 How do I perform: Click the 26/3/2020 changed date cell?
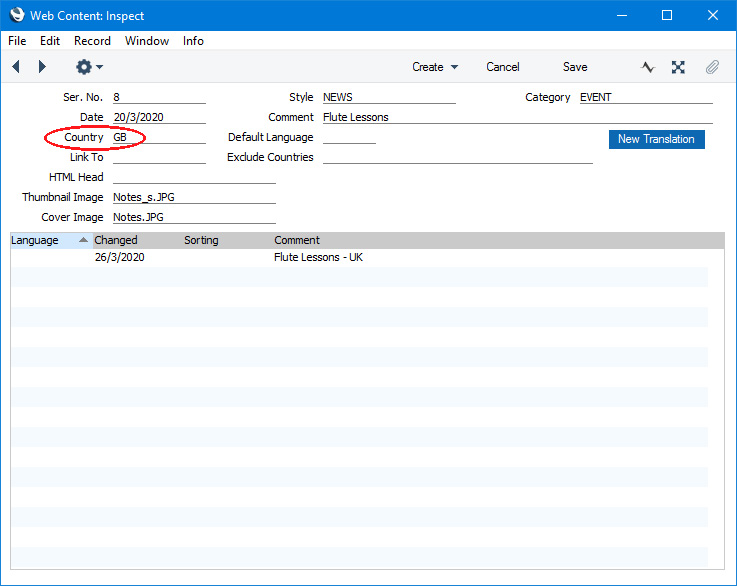(119, 258)
